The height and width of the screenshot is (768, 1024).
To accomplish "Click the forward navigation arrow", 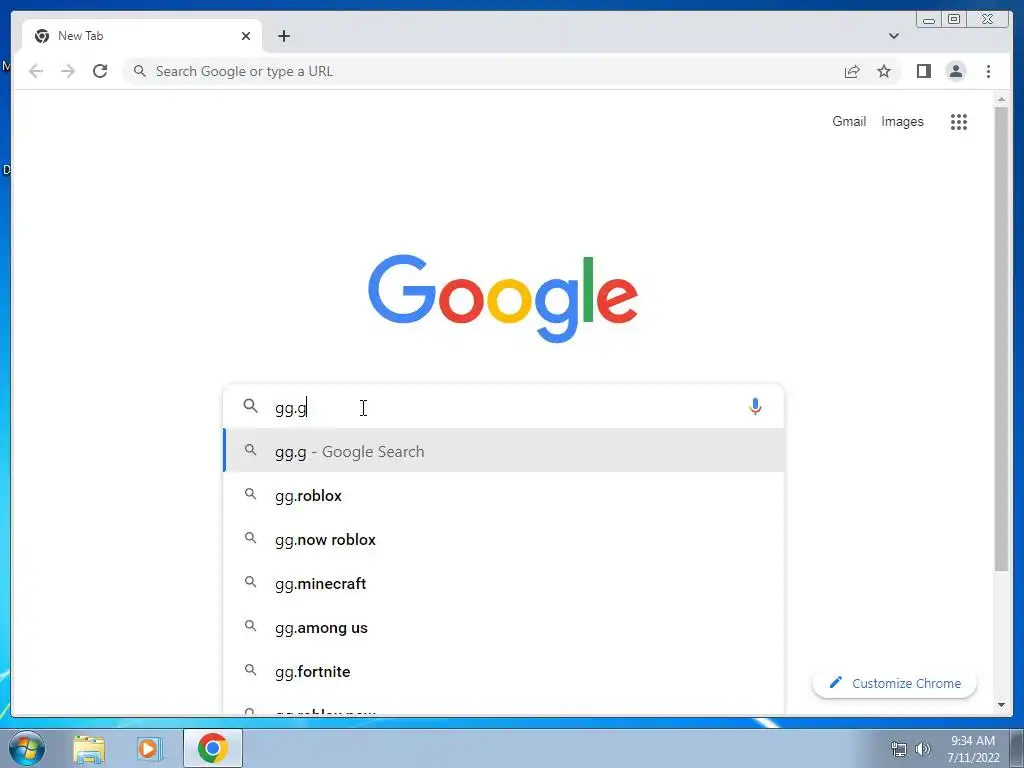I will [68, 71].
